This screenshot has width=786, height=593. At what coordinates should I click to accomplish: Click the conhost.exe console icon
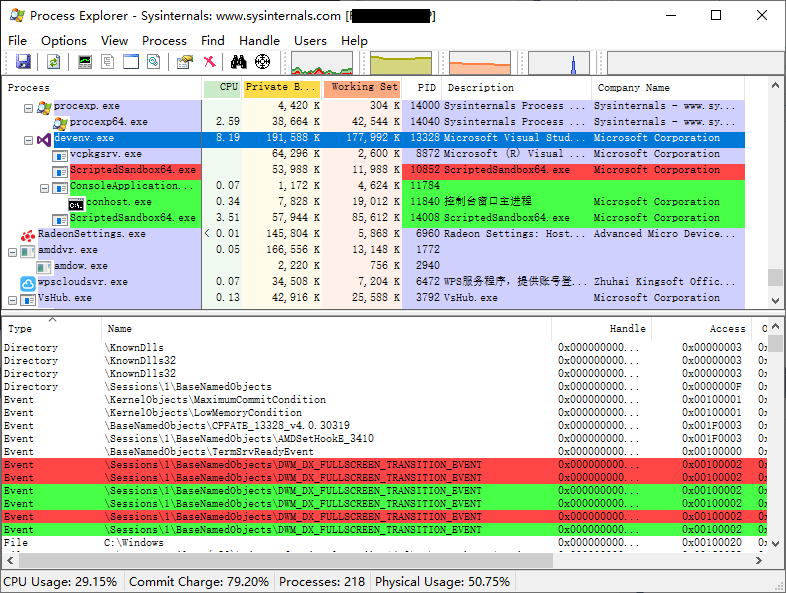[x=76, y=204]
